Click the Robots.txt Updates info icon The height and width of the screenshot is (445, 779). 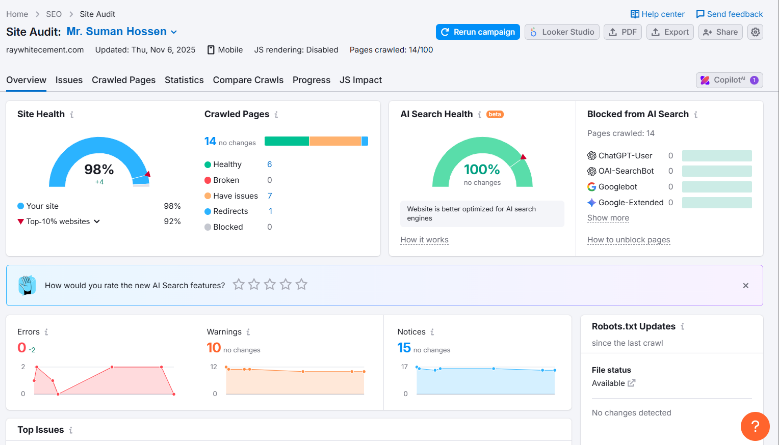[684, 326]
